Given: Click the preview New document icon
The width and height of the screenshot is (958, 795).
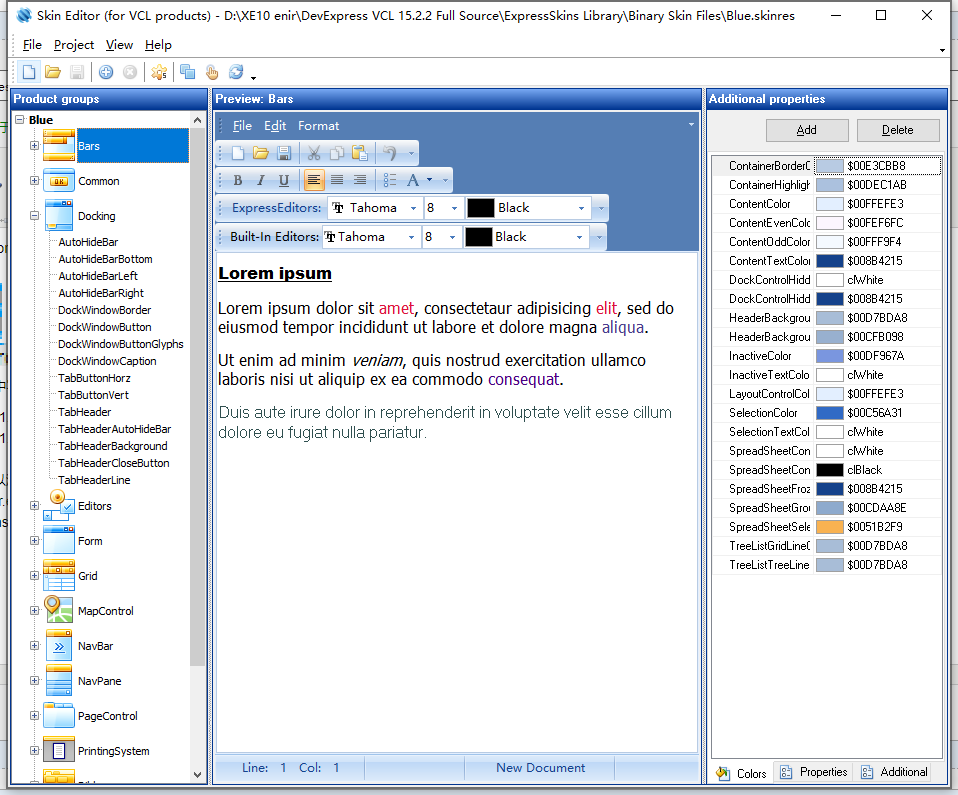Looking at the screenshot, I should [x=238, y=153].
